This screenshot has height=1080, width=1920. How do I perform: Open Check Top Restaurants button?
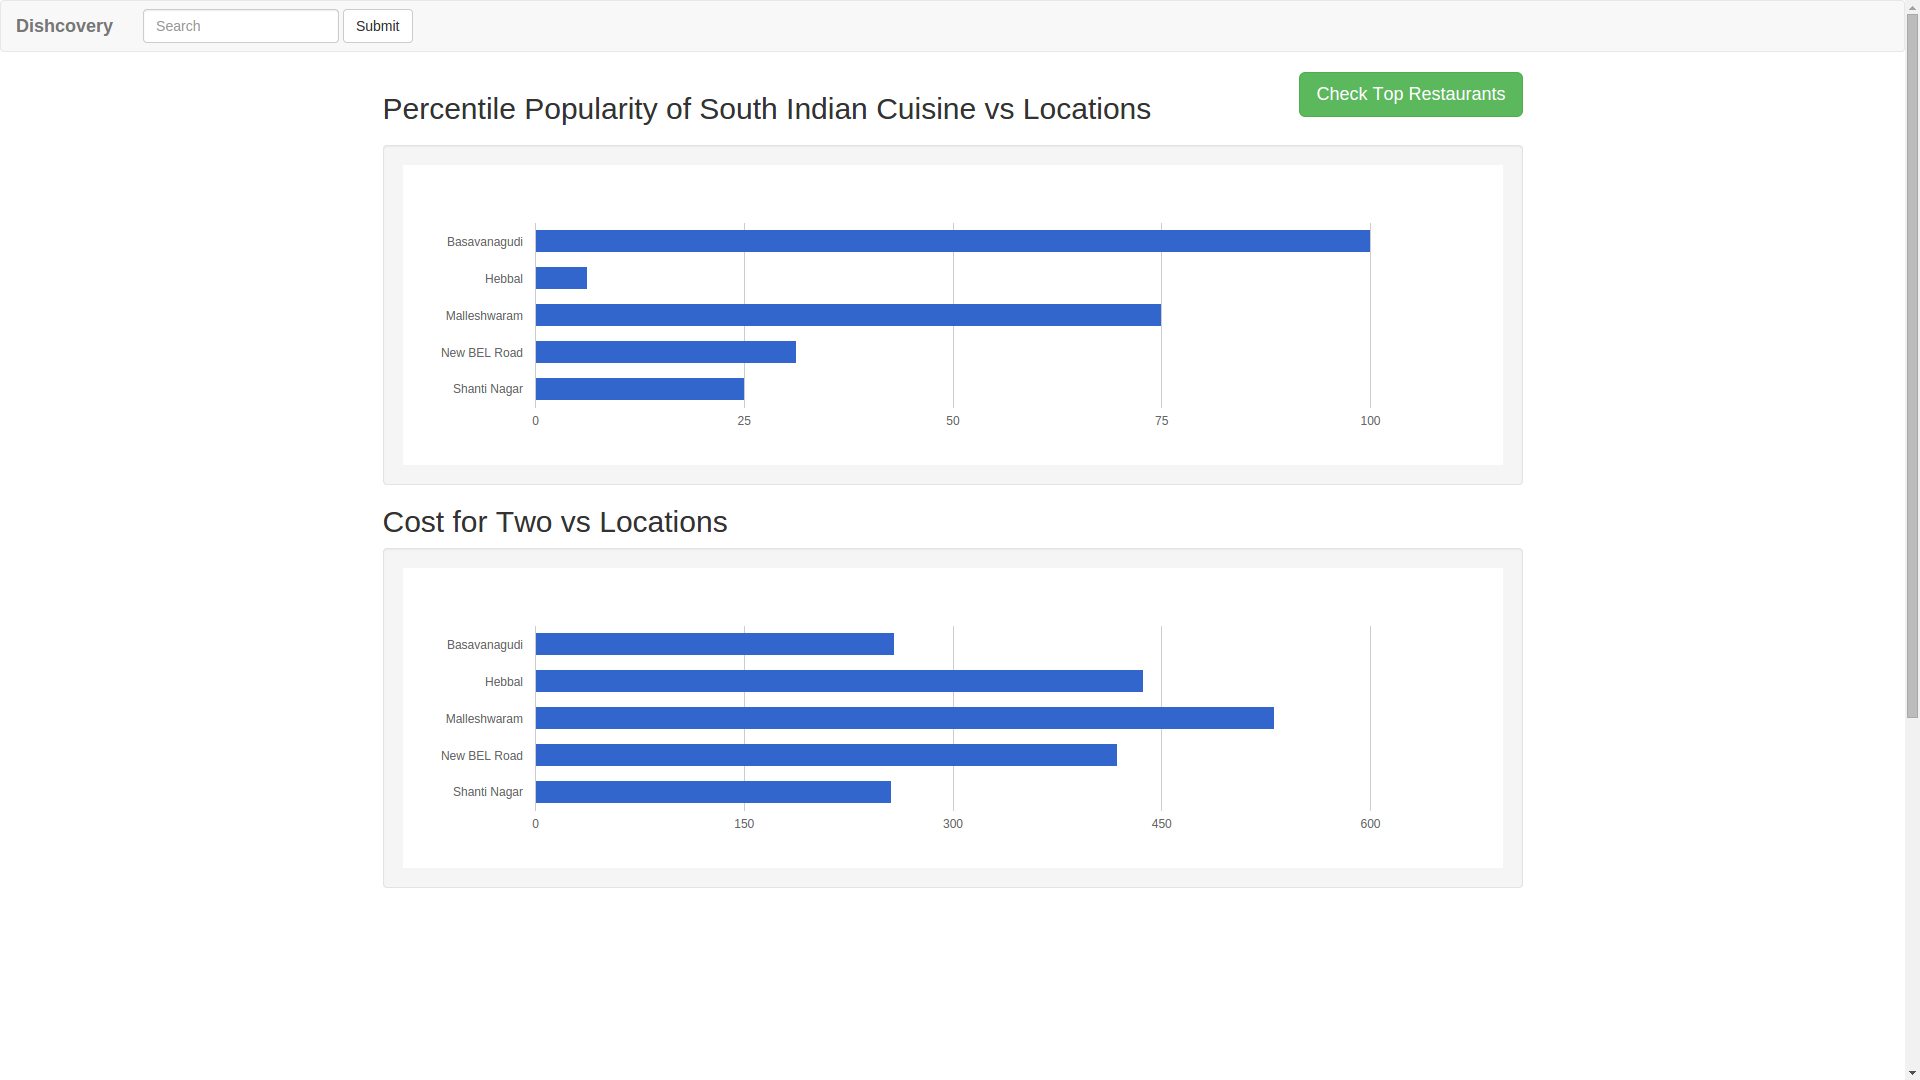coord(1410,94)
